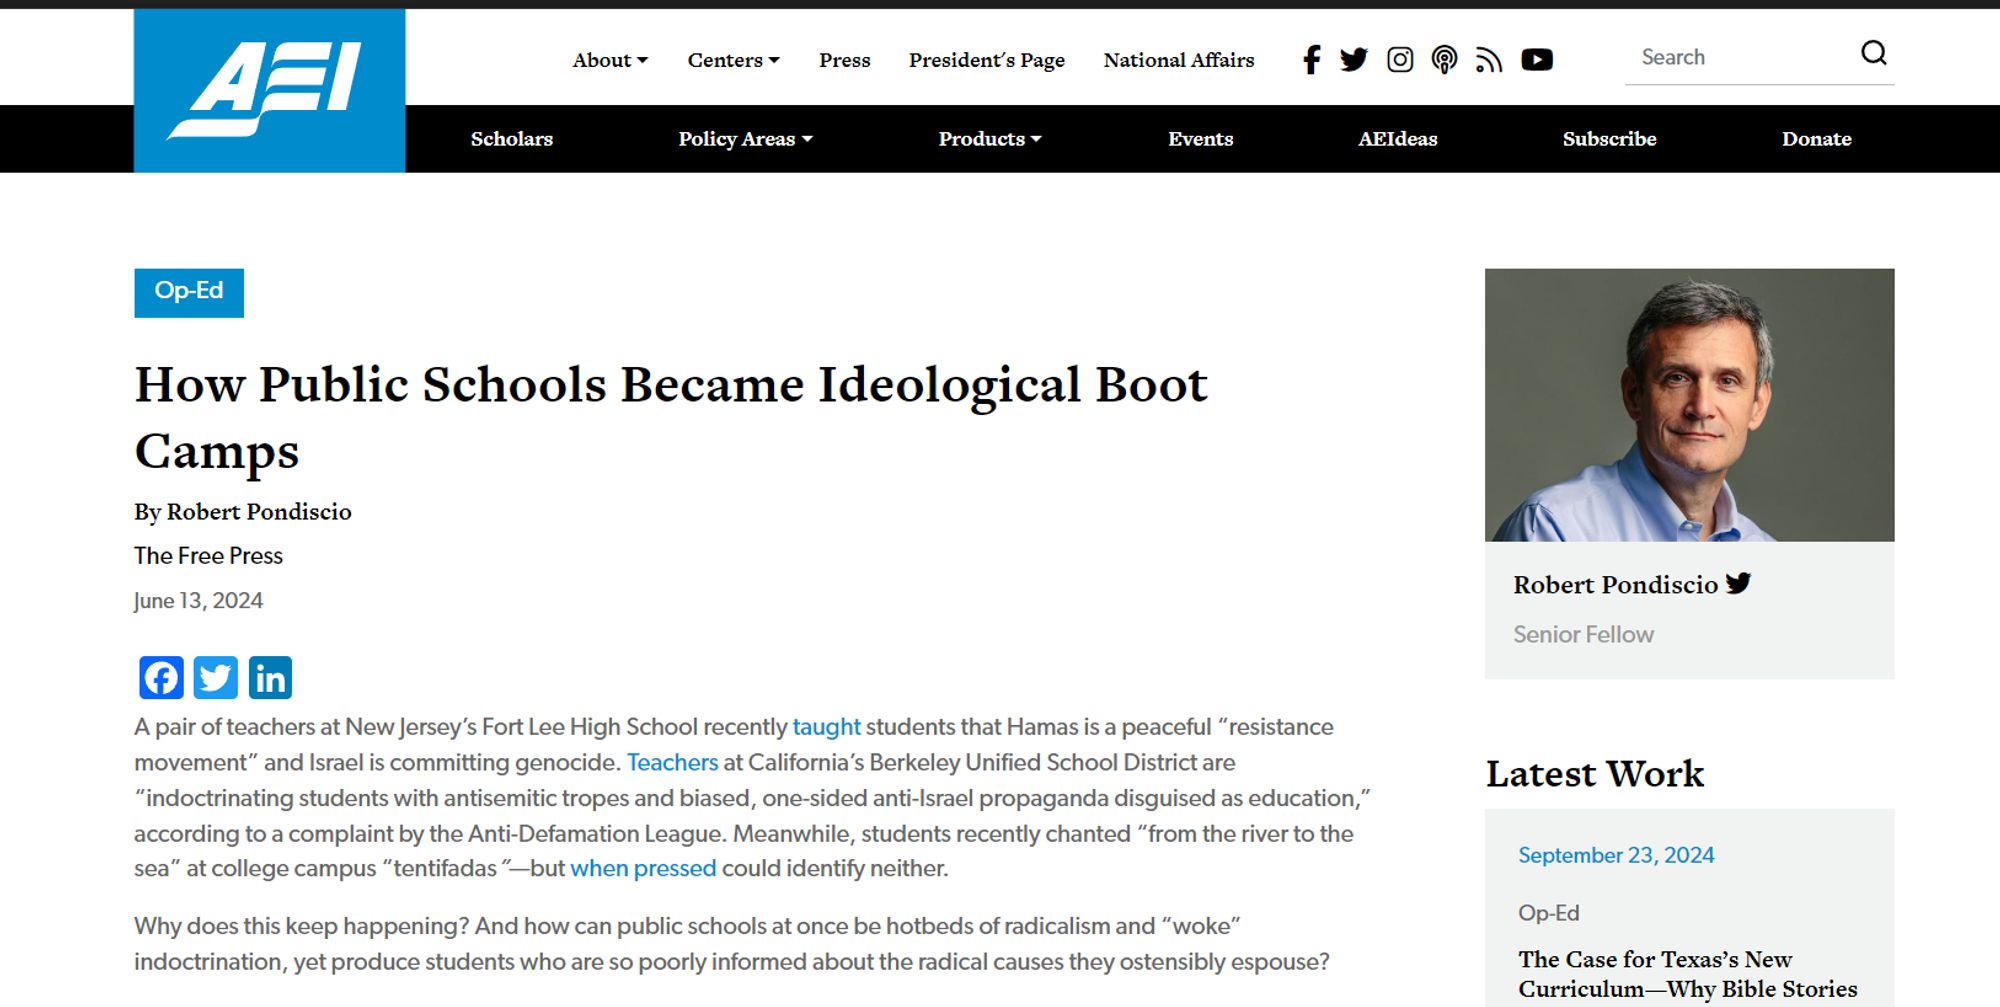Viewport: 2000px width, 1007px height.
Task: Click the article headline
Action: (x=671, y=418)
